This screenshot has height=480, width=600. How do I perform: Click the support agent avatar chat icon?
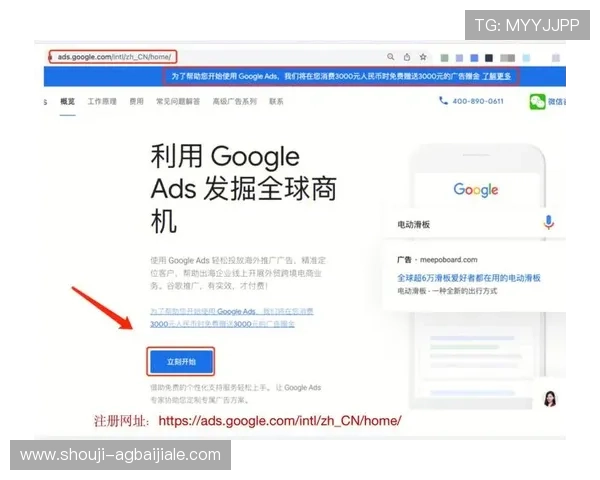(x=550, y=399)
